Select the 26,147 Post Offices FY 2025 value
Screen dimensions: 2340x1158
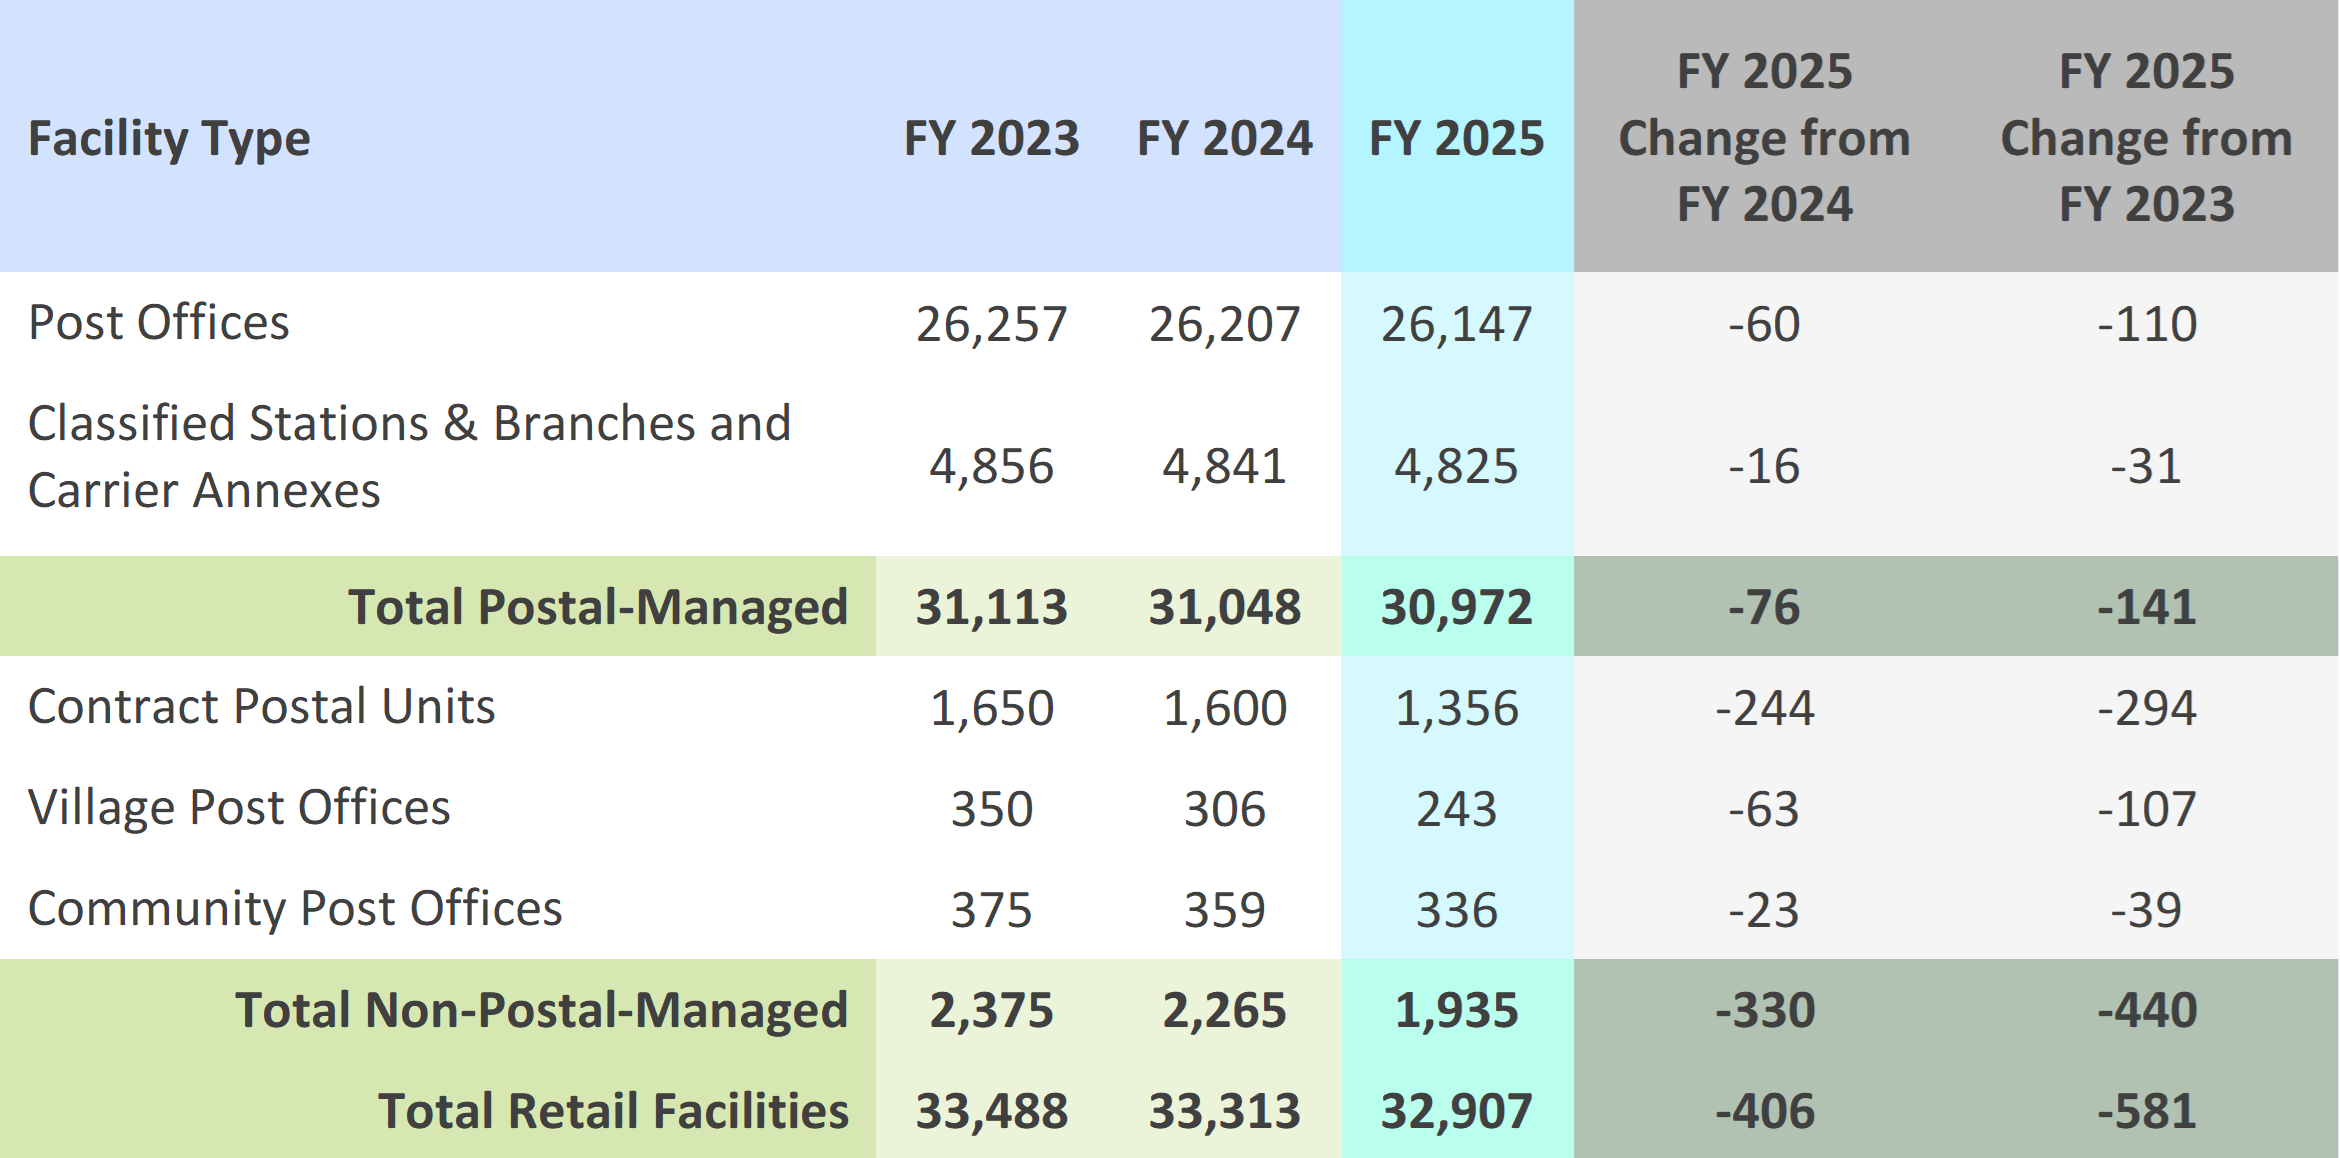click(x=1455, y=322)
